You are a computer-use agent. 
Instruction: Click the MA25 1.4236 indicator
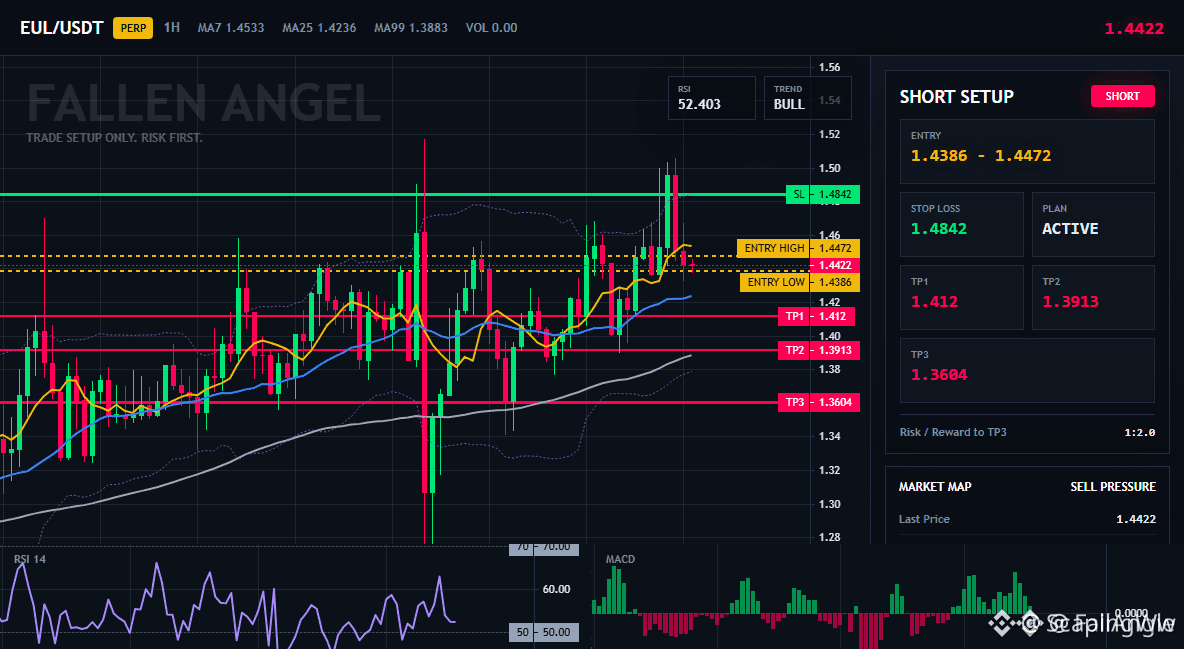(x=319, y=28)
